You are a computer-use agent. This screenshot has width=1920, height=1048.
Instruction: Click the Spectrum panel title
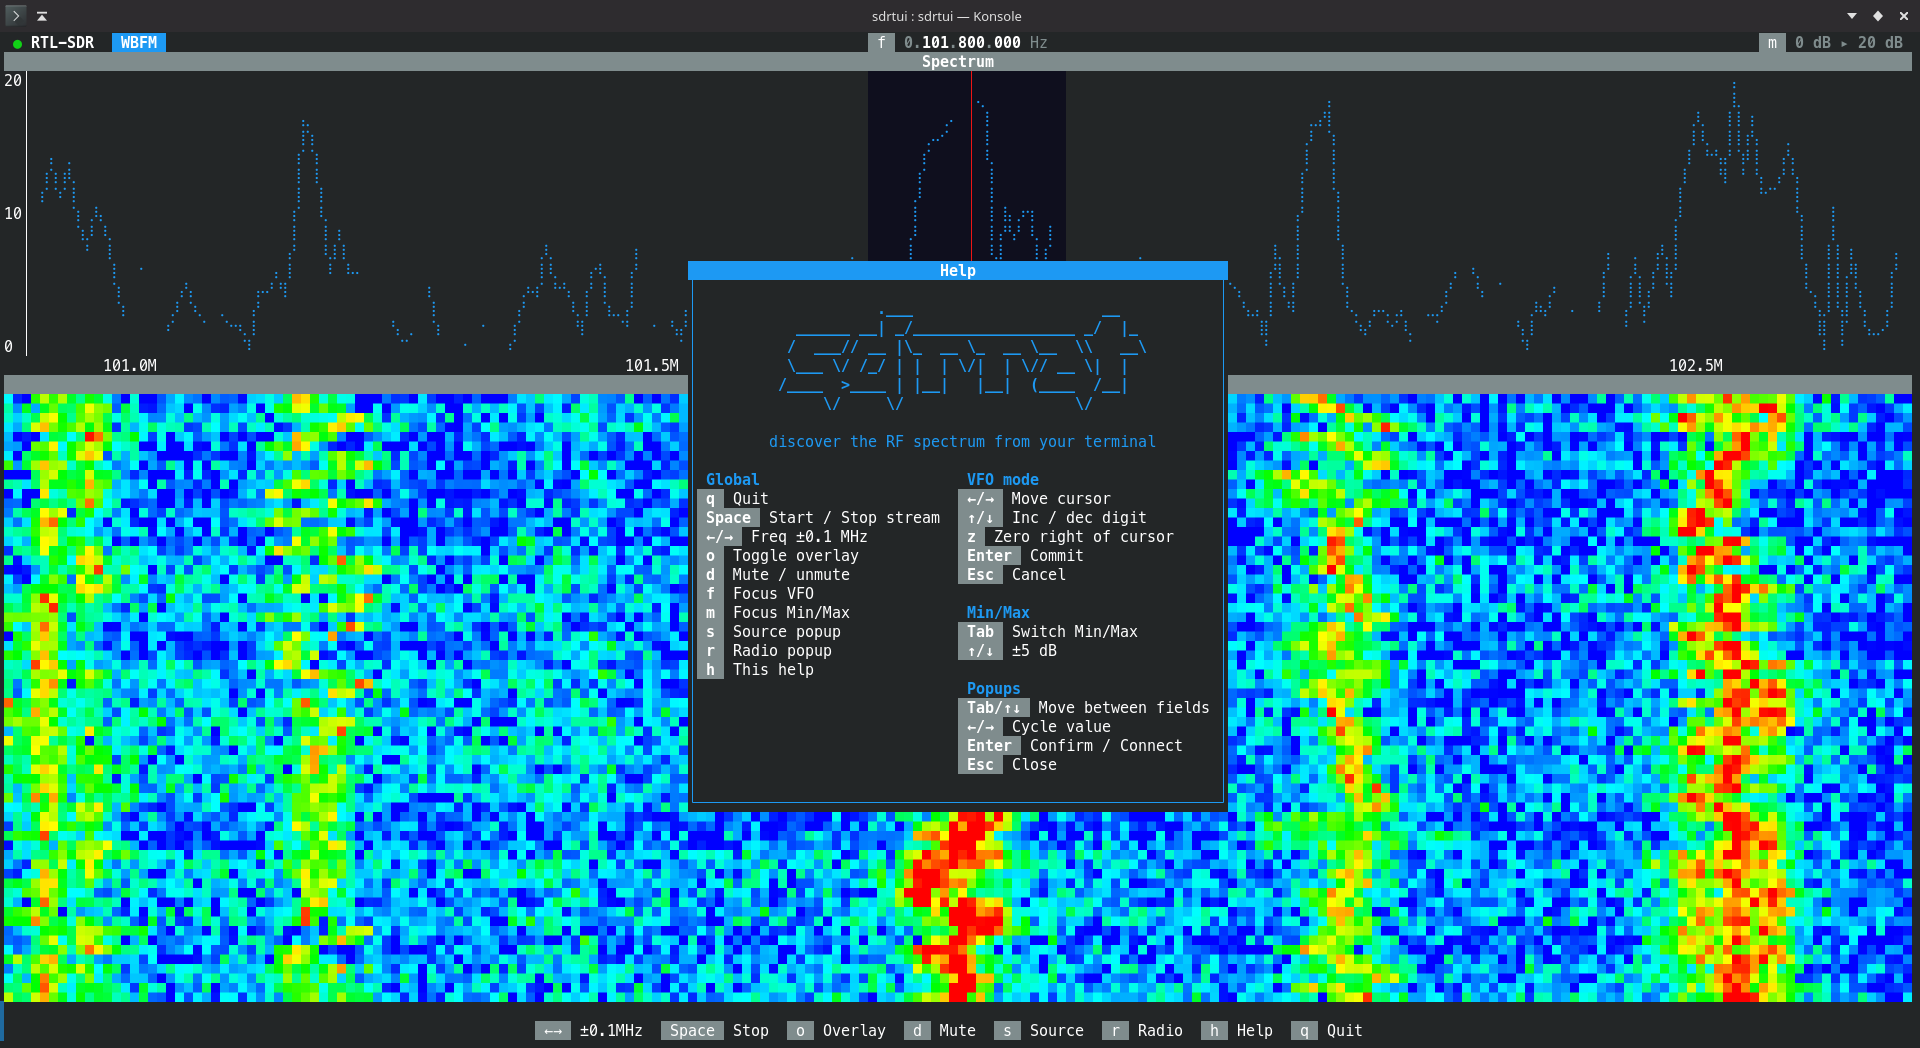coord(958,61)
